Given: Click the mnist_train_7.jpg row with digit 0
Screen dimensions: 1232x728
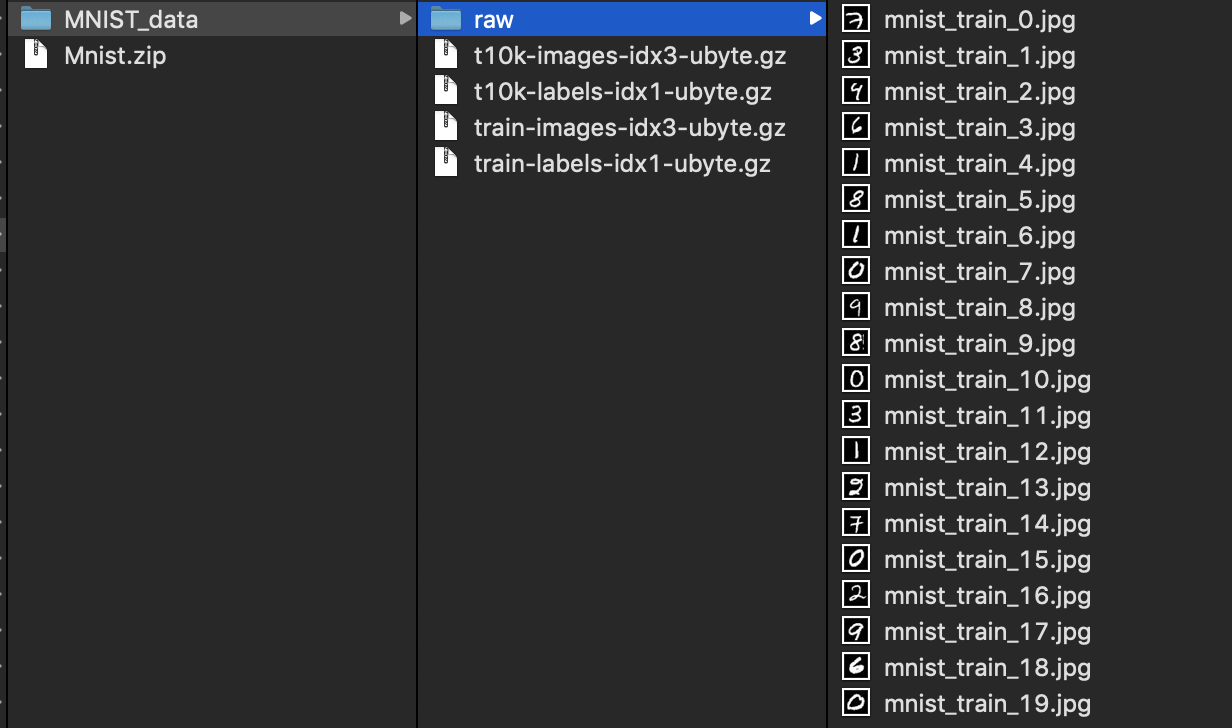Looking at the screenshot, I should pos(979,271).
